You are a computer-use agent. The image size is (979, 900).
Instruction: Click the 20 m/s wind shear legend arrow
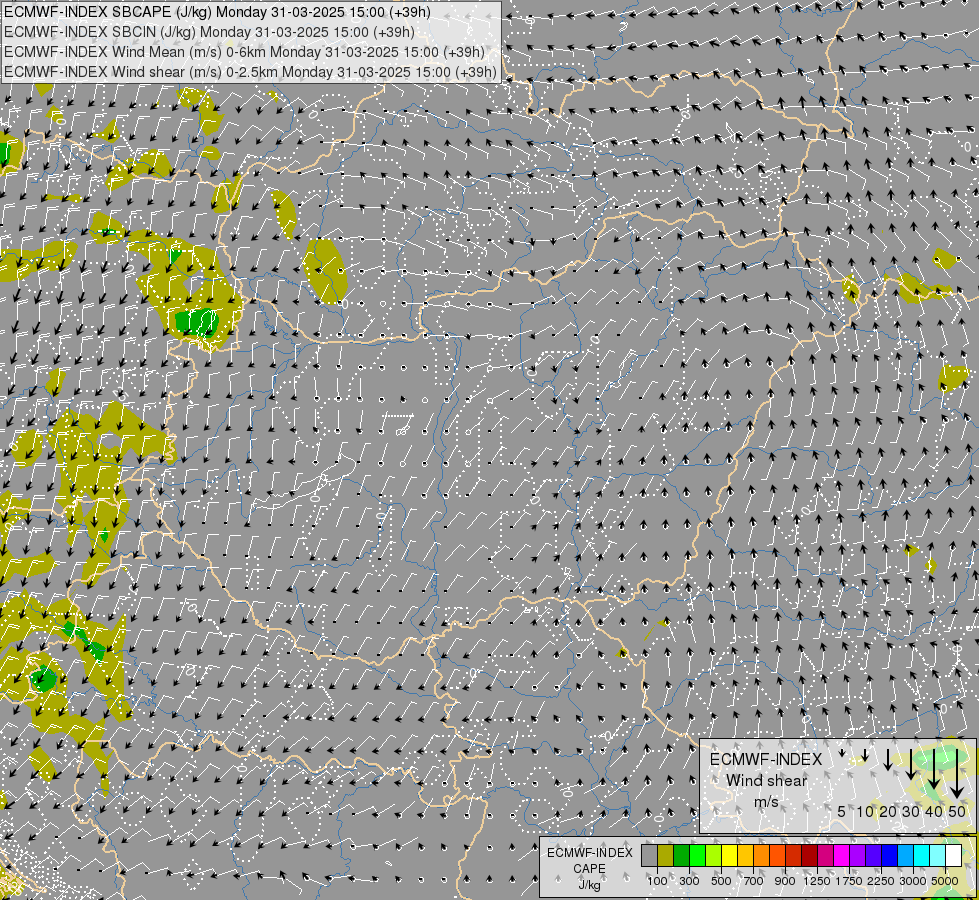[x=888, y=760]
